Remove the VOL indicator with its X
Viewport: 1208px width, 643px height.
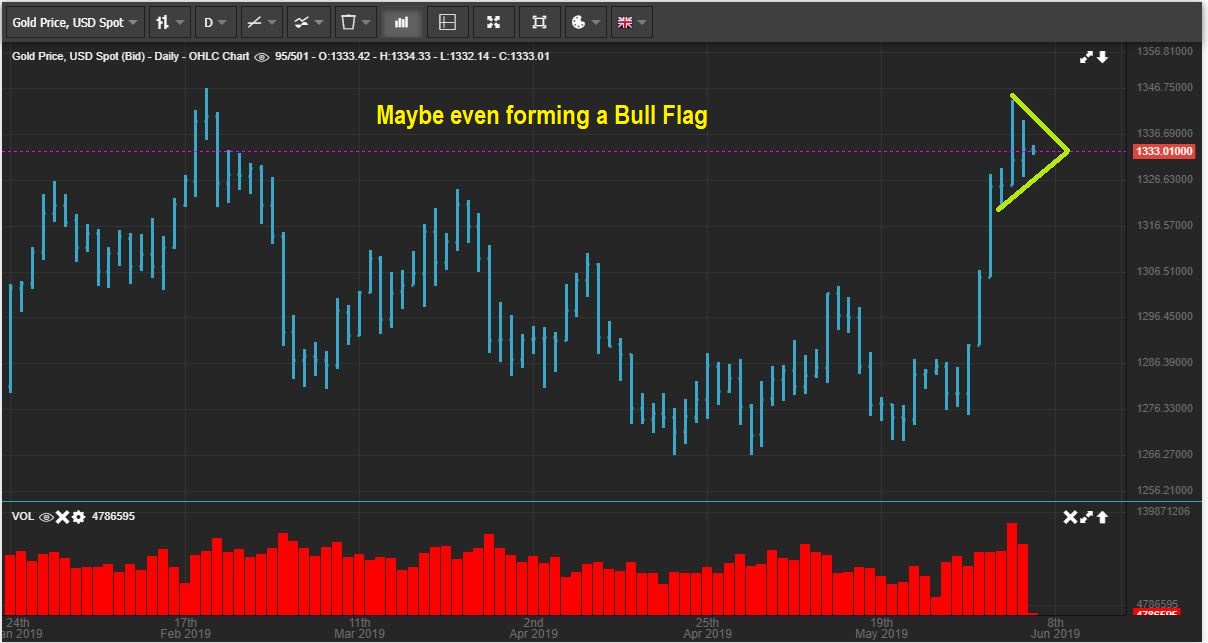(x=62, y=517)
